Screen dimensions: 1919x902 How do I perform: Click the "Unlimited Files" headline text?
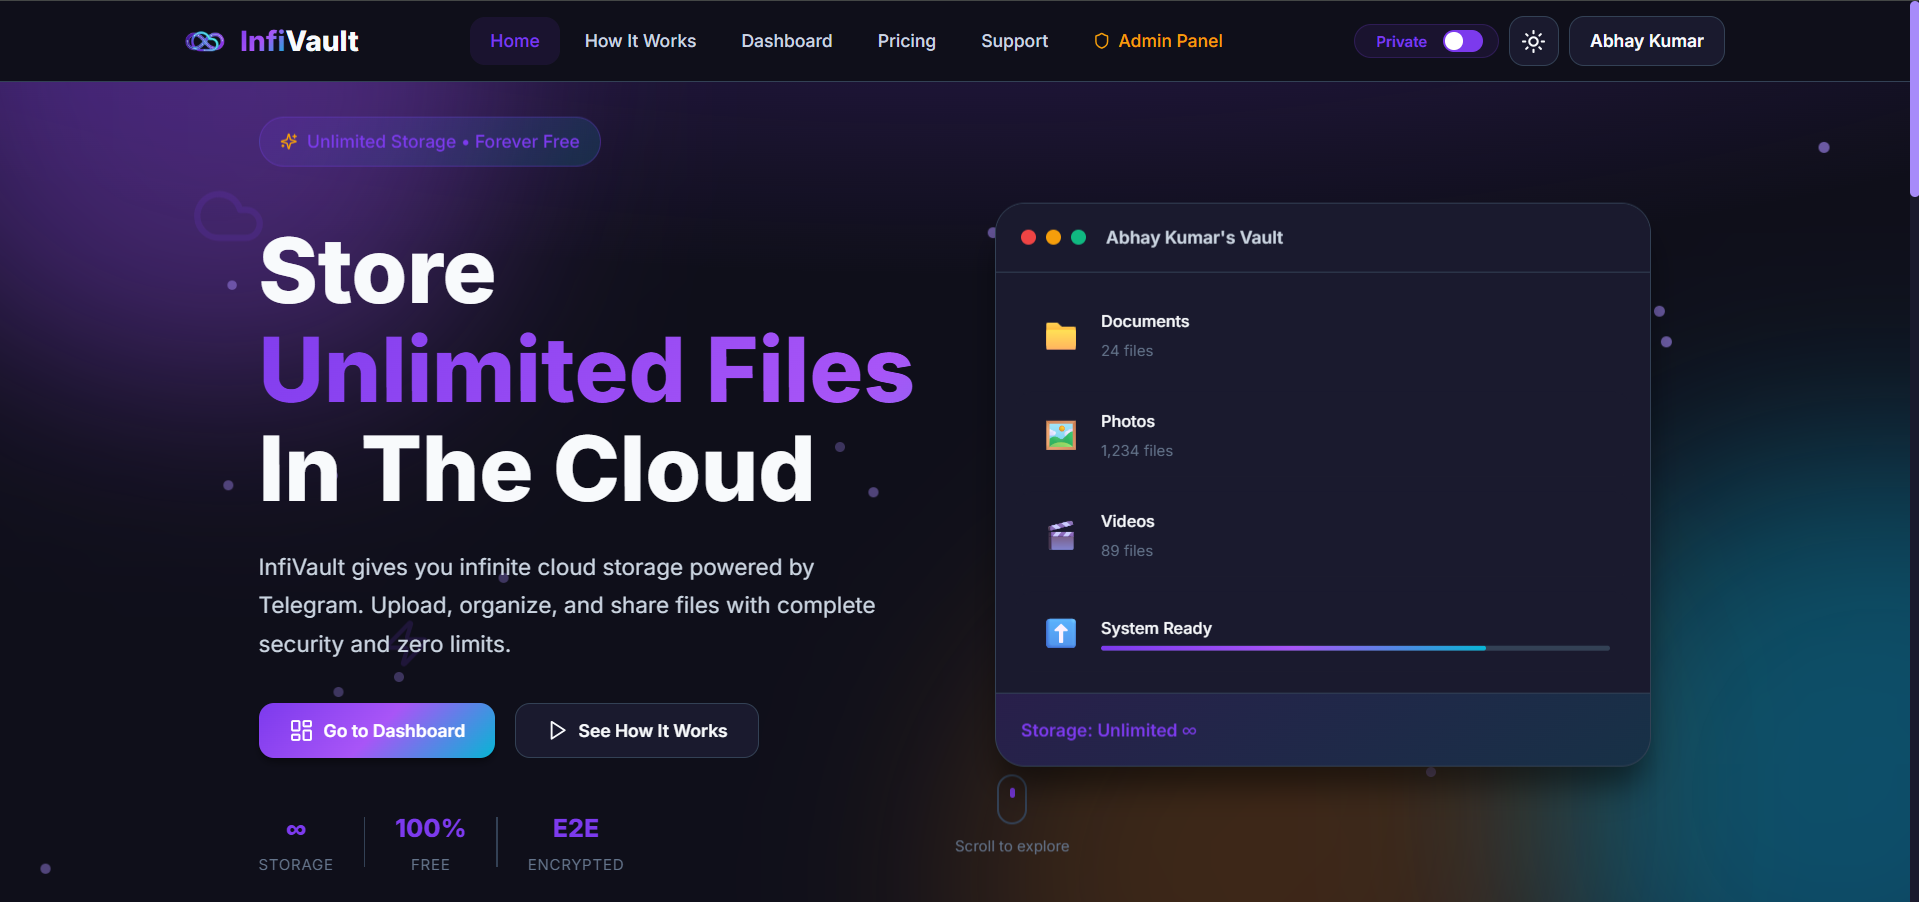[586, 370]
